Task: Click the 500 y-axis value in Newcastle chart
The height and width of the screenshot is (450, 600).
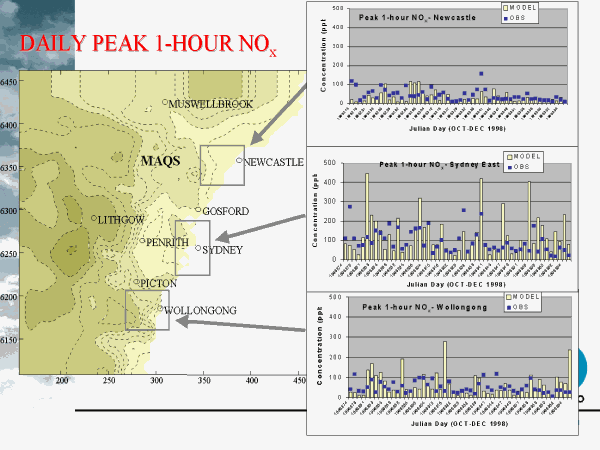Action: [x=338, y=8]
